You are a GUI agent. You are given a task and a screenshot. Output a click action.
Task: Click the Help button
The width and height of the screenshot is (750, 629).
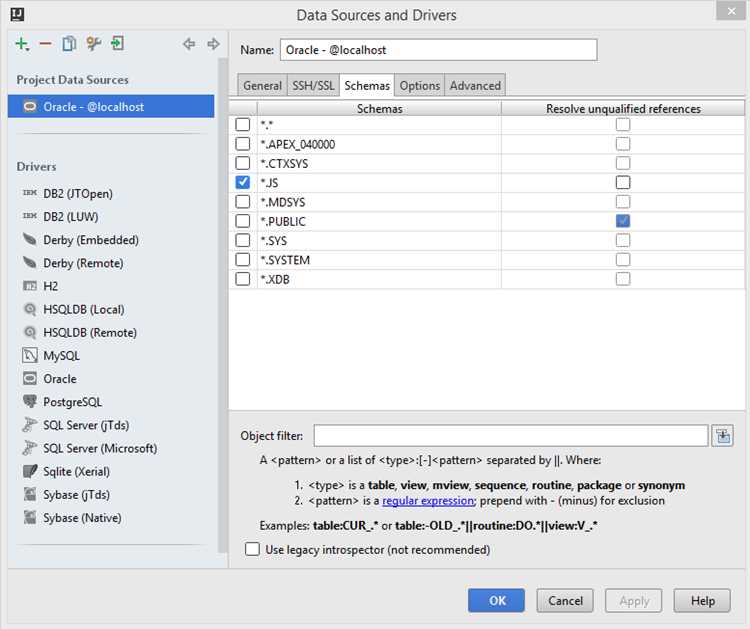tap(702, 601)
